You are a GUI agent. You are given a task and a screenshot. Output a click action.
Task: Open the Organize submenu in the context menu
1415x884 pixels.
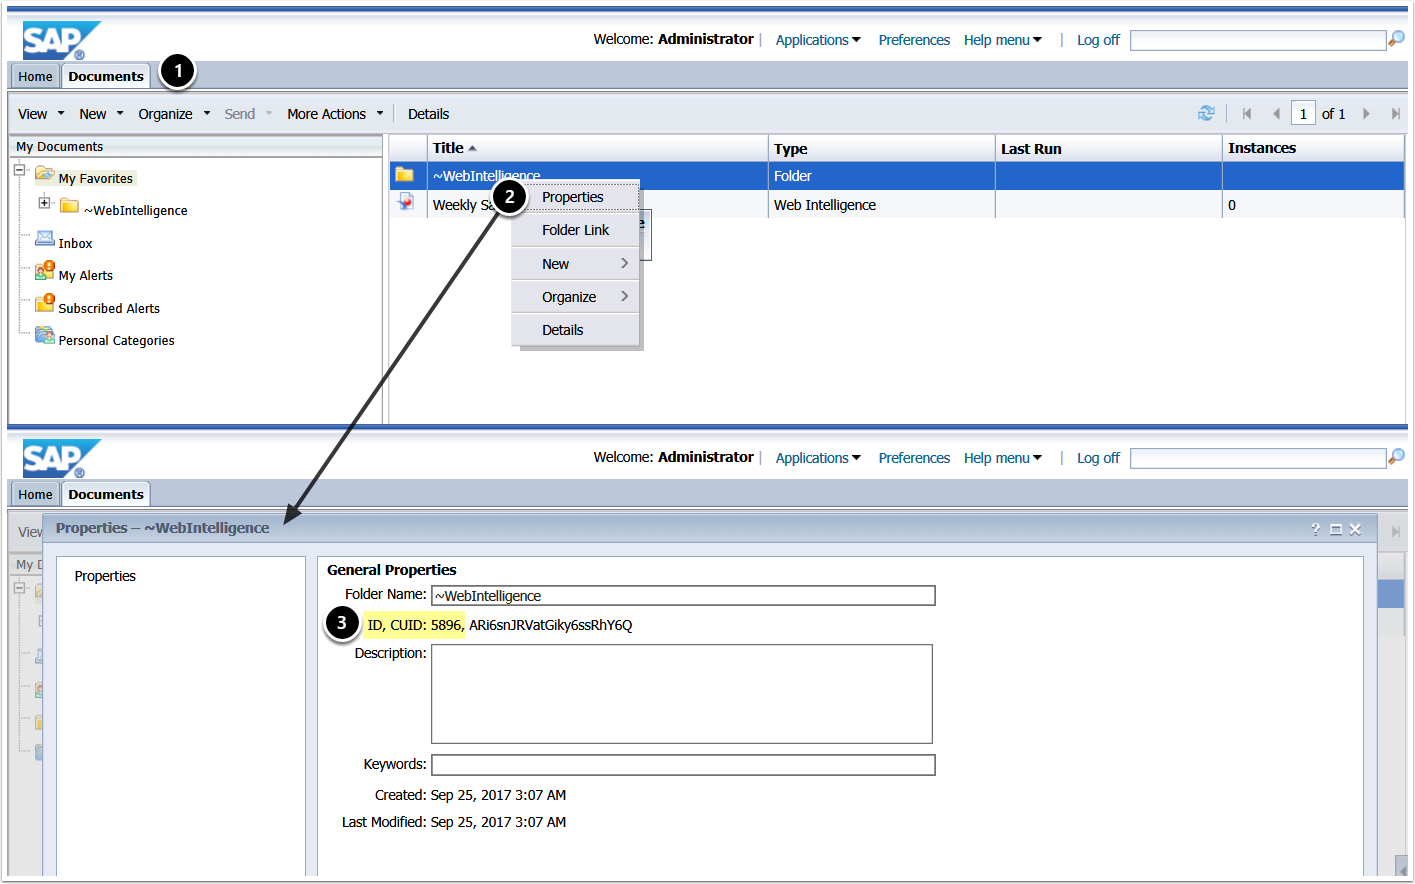coord(575,297)
